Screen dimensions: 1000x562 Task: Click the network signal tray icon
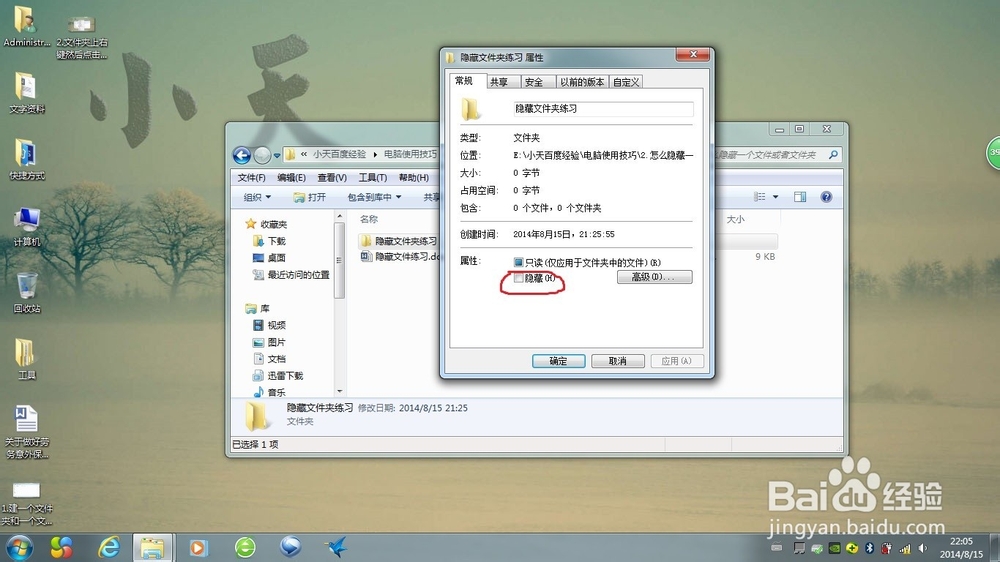point(904,548)
